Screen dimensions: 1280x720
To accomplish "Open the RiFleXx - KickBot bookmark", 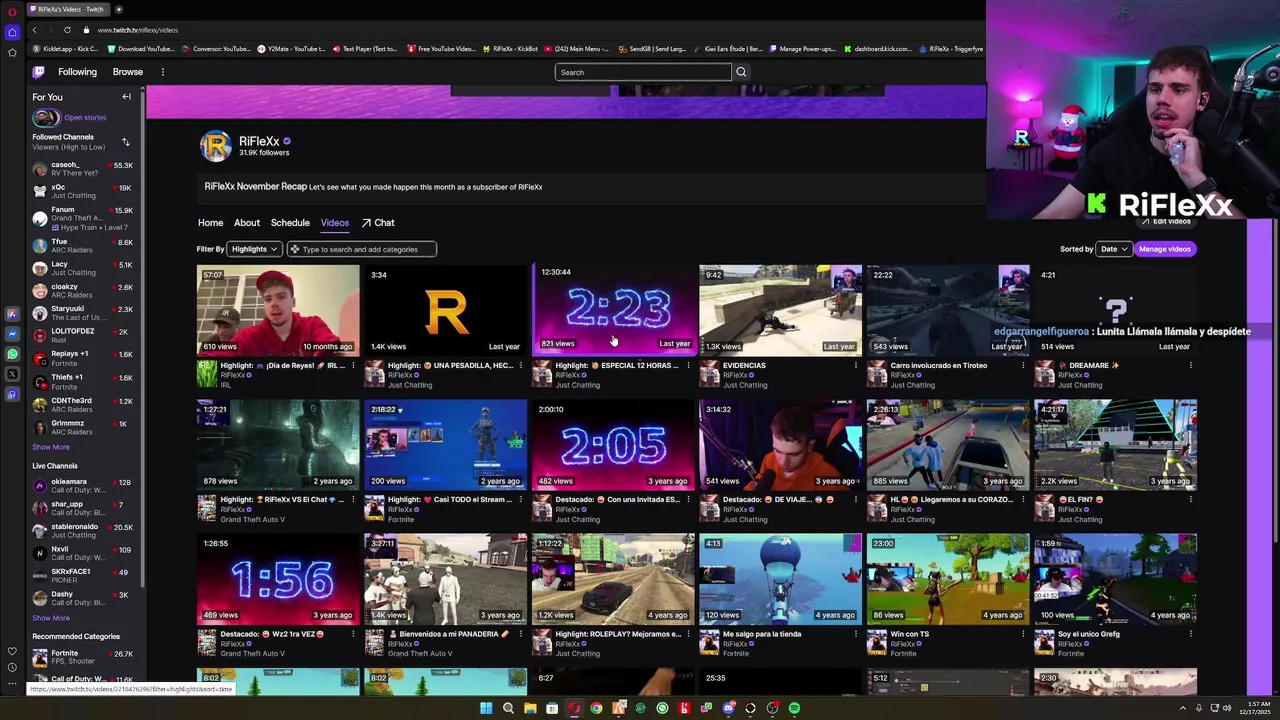I will 510,49.
